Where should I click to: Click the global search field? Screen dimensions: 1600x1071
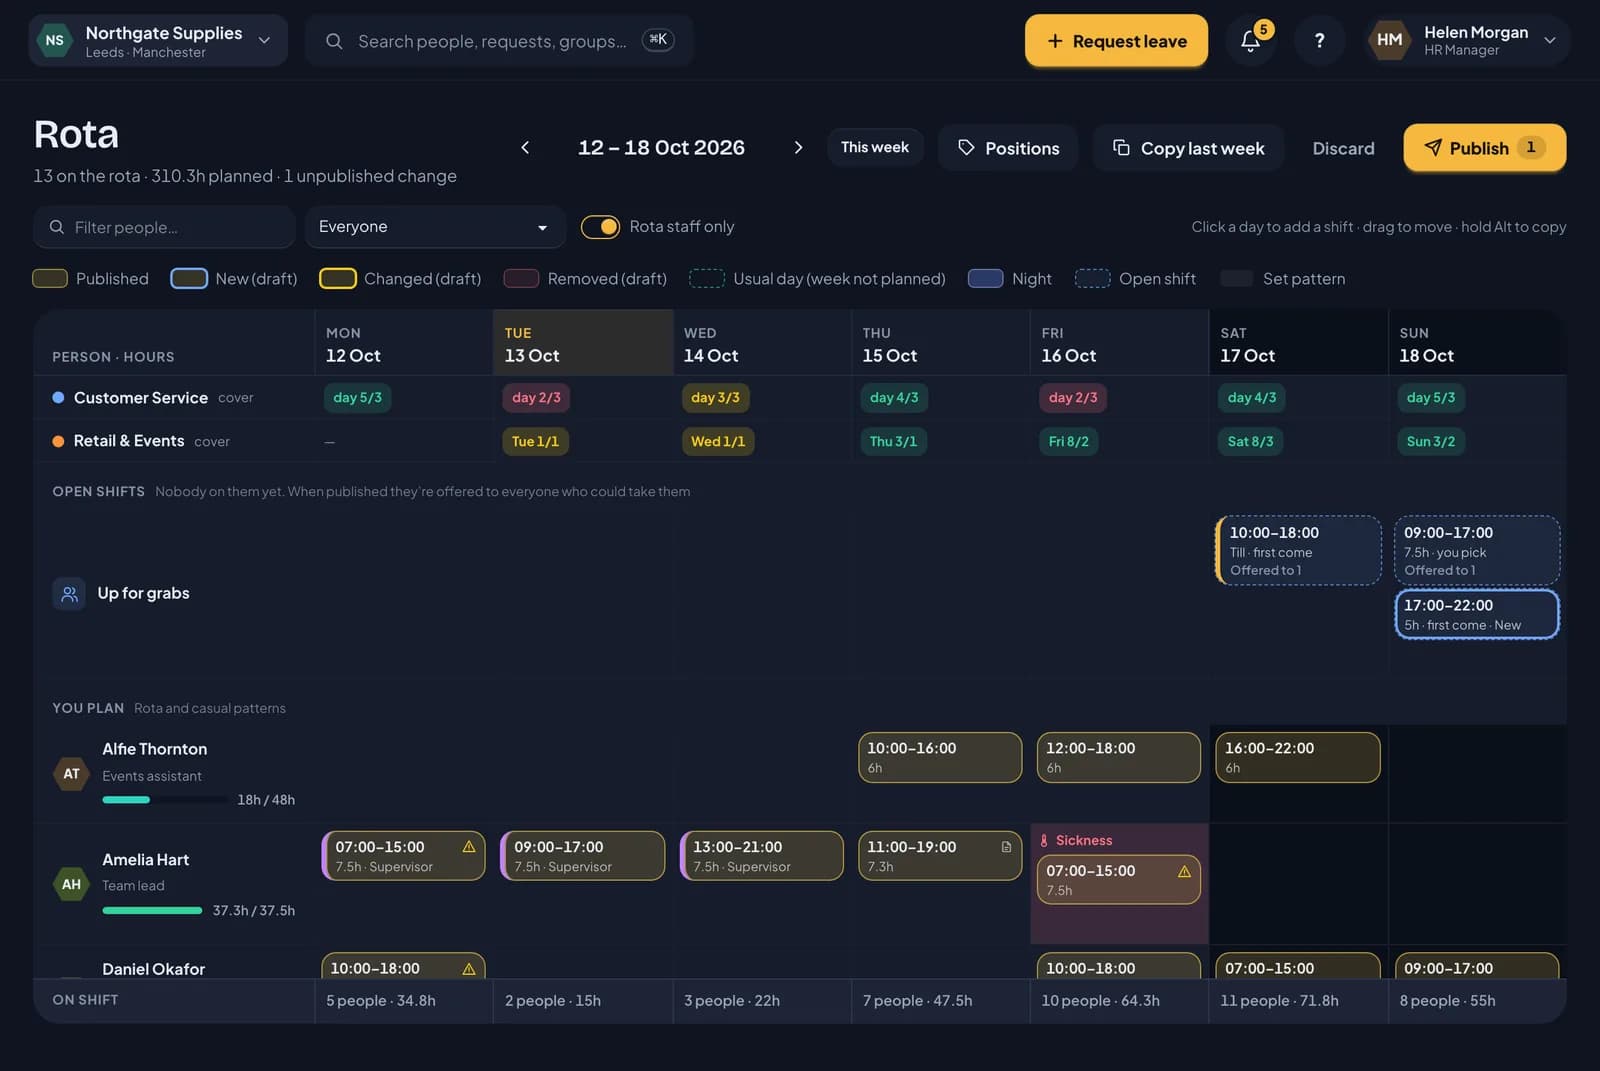(x=499, y=41)
